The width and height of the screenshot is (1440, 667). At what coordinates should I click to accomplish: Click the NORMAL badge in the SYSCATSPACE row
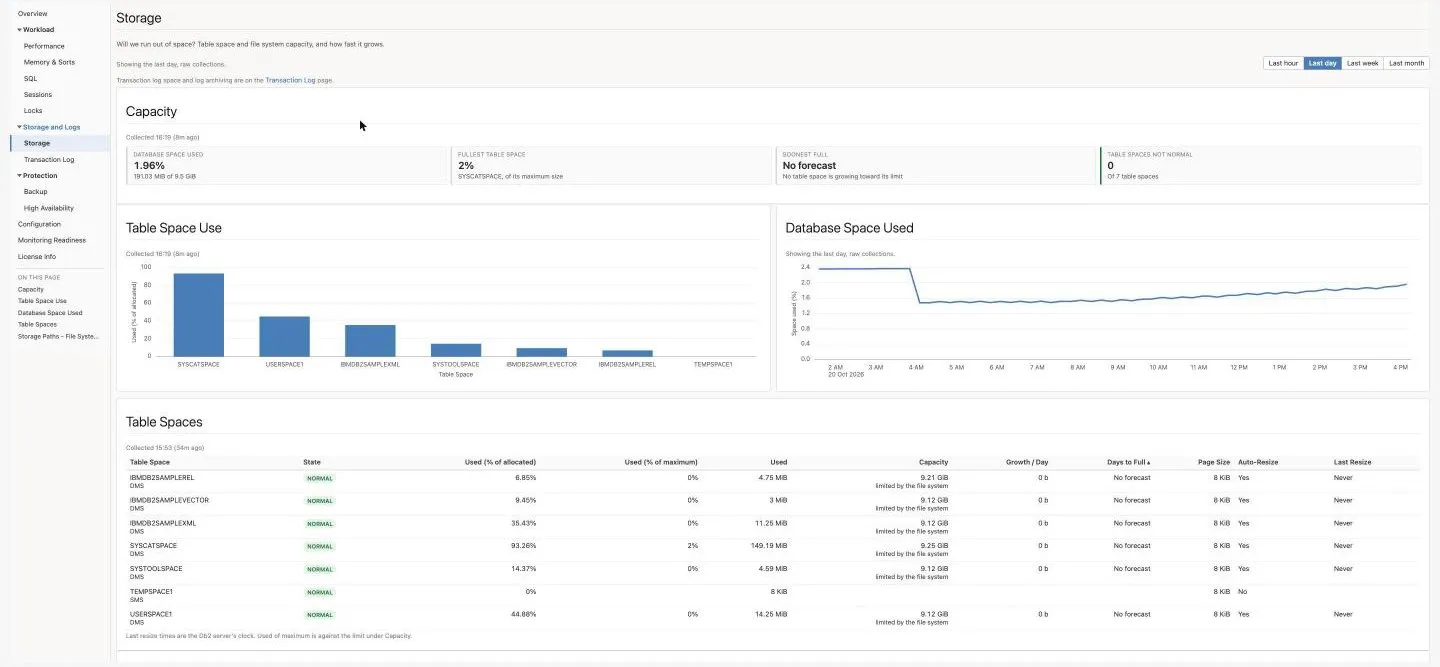320,546
